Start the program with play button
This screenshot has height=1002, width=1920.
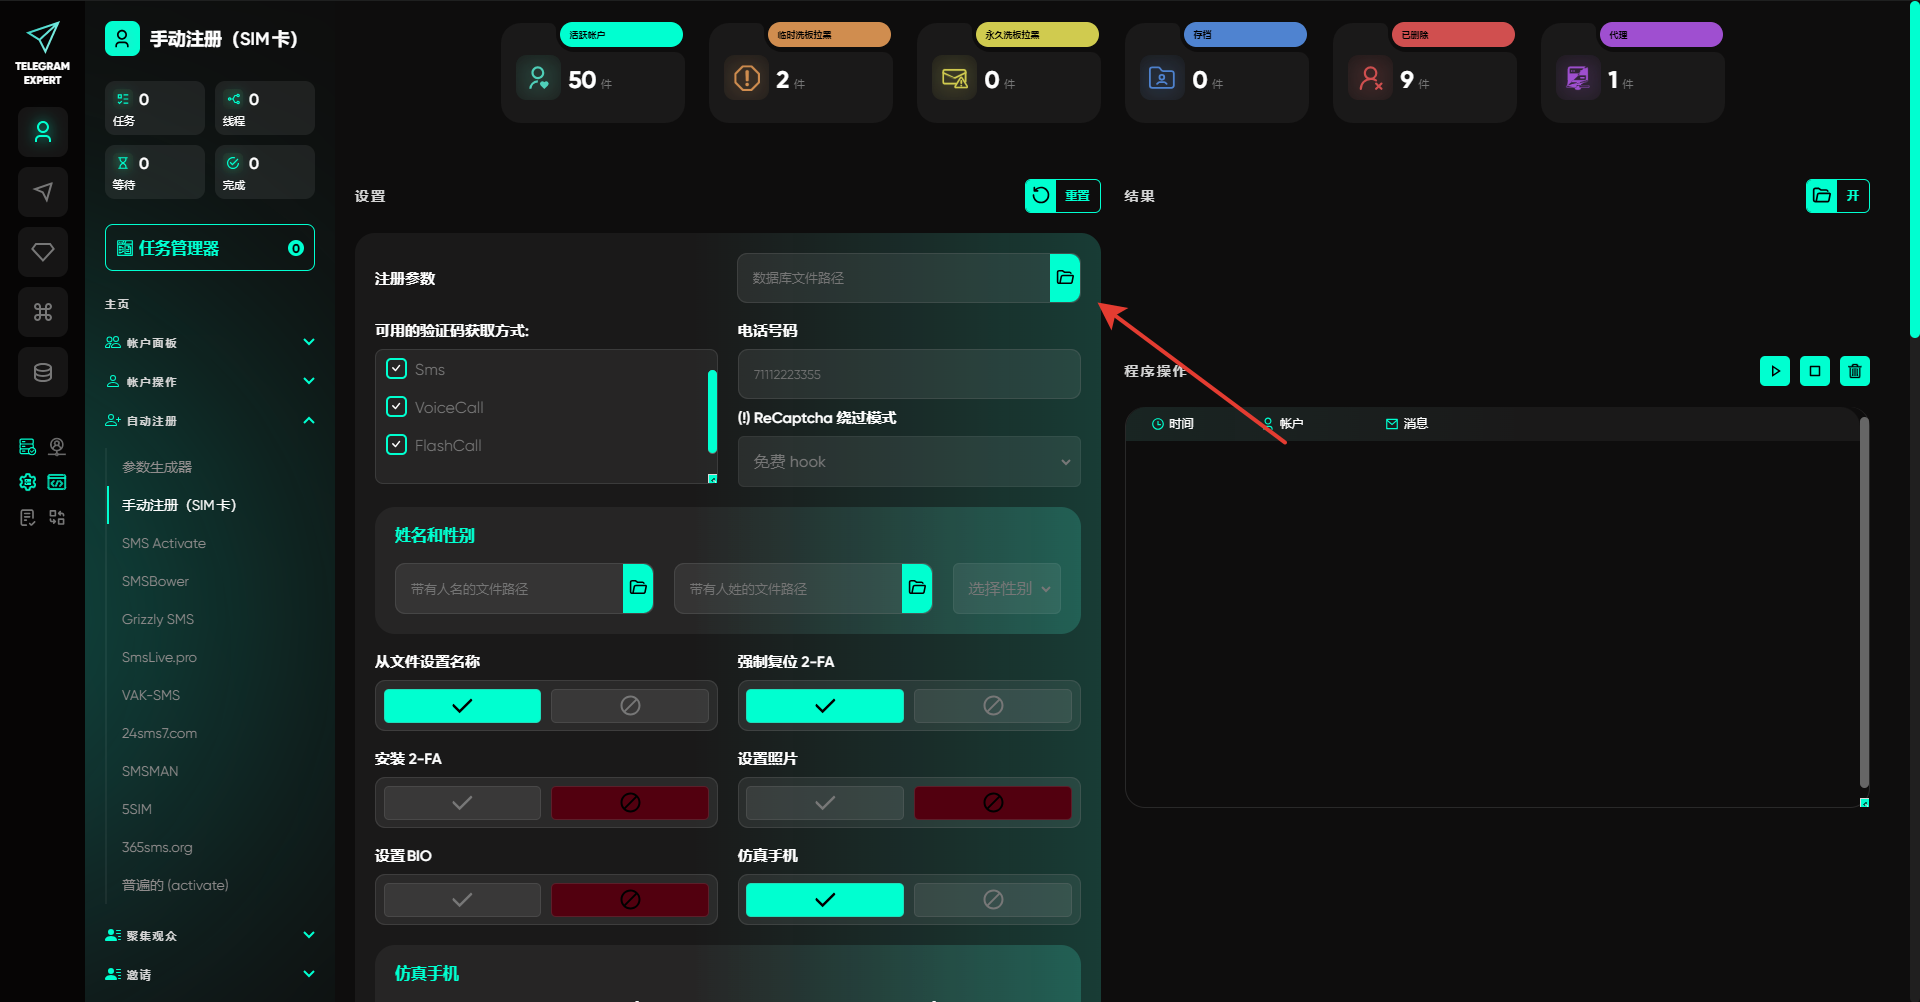click(1775, 371)
